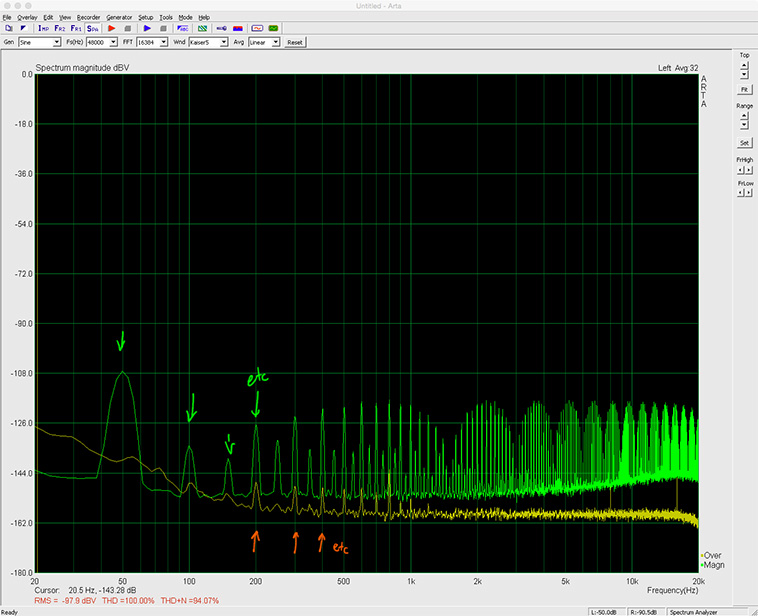Start recording with the red play icon

(112, 29)
